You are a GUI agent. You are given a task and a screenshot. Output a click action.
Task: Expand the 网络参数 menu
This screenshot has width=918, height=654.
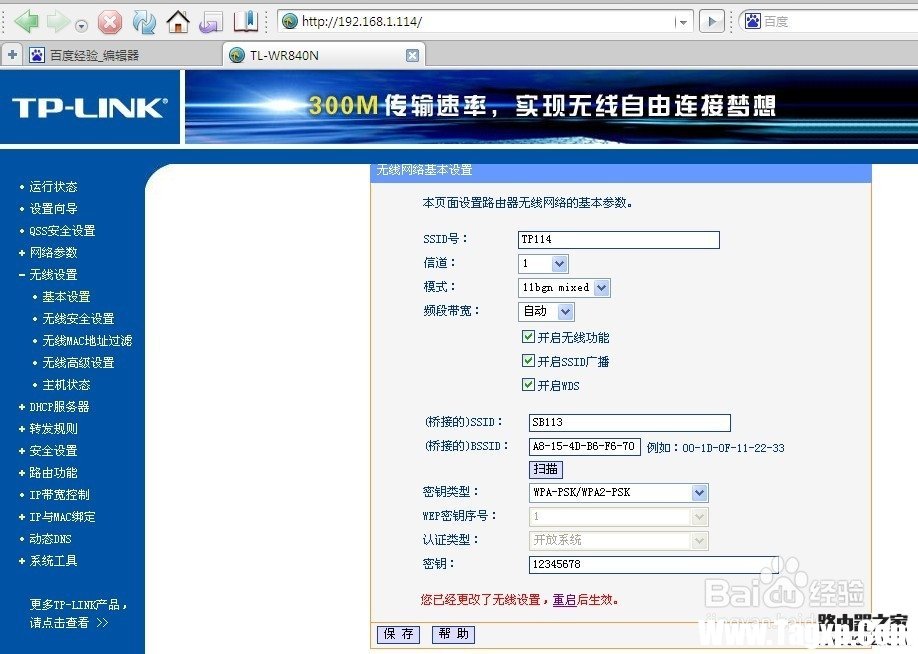tap(53, 253)
